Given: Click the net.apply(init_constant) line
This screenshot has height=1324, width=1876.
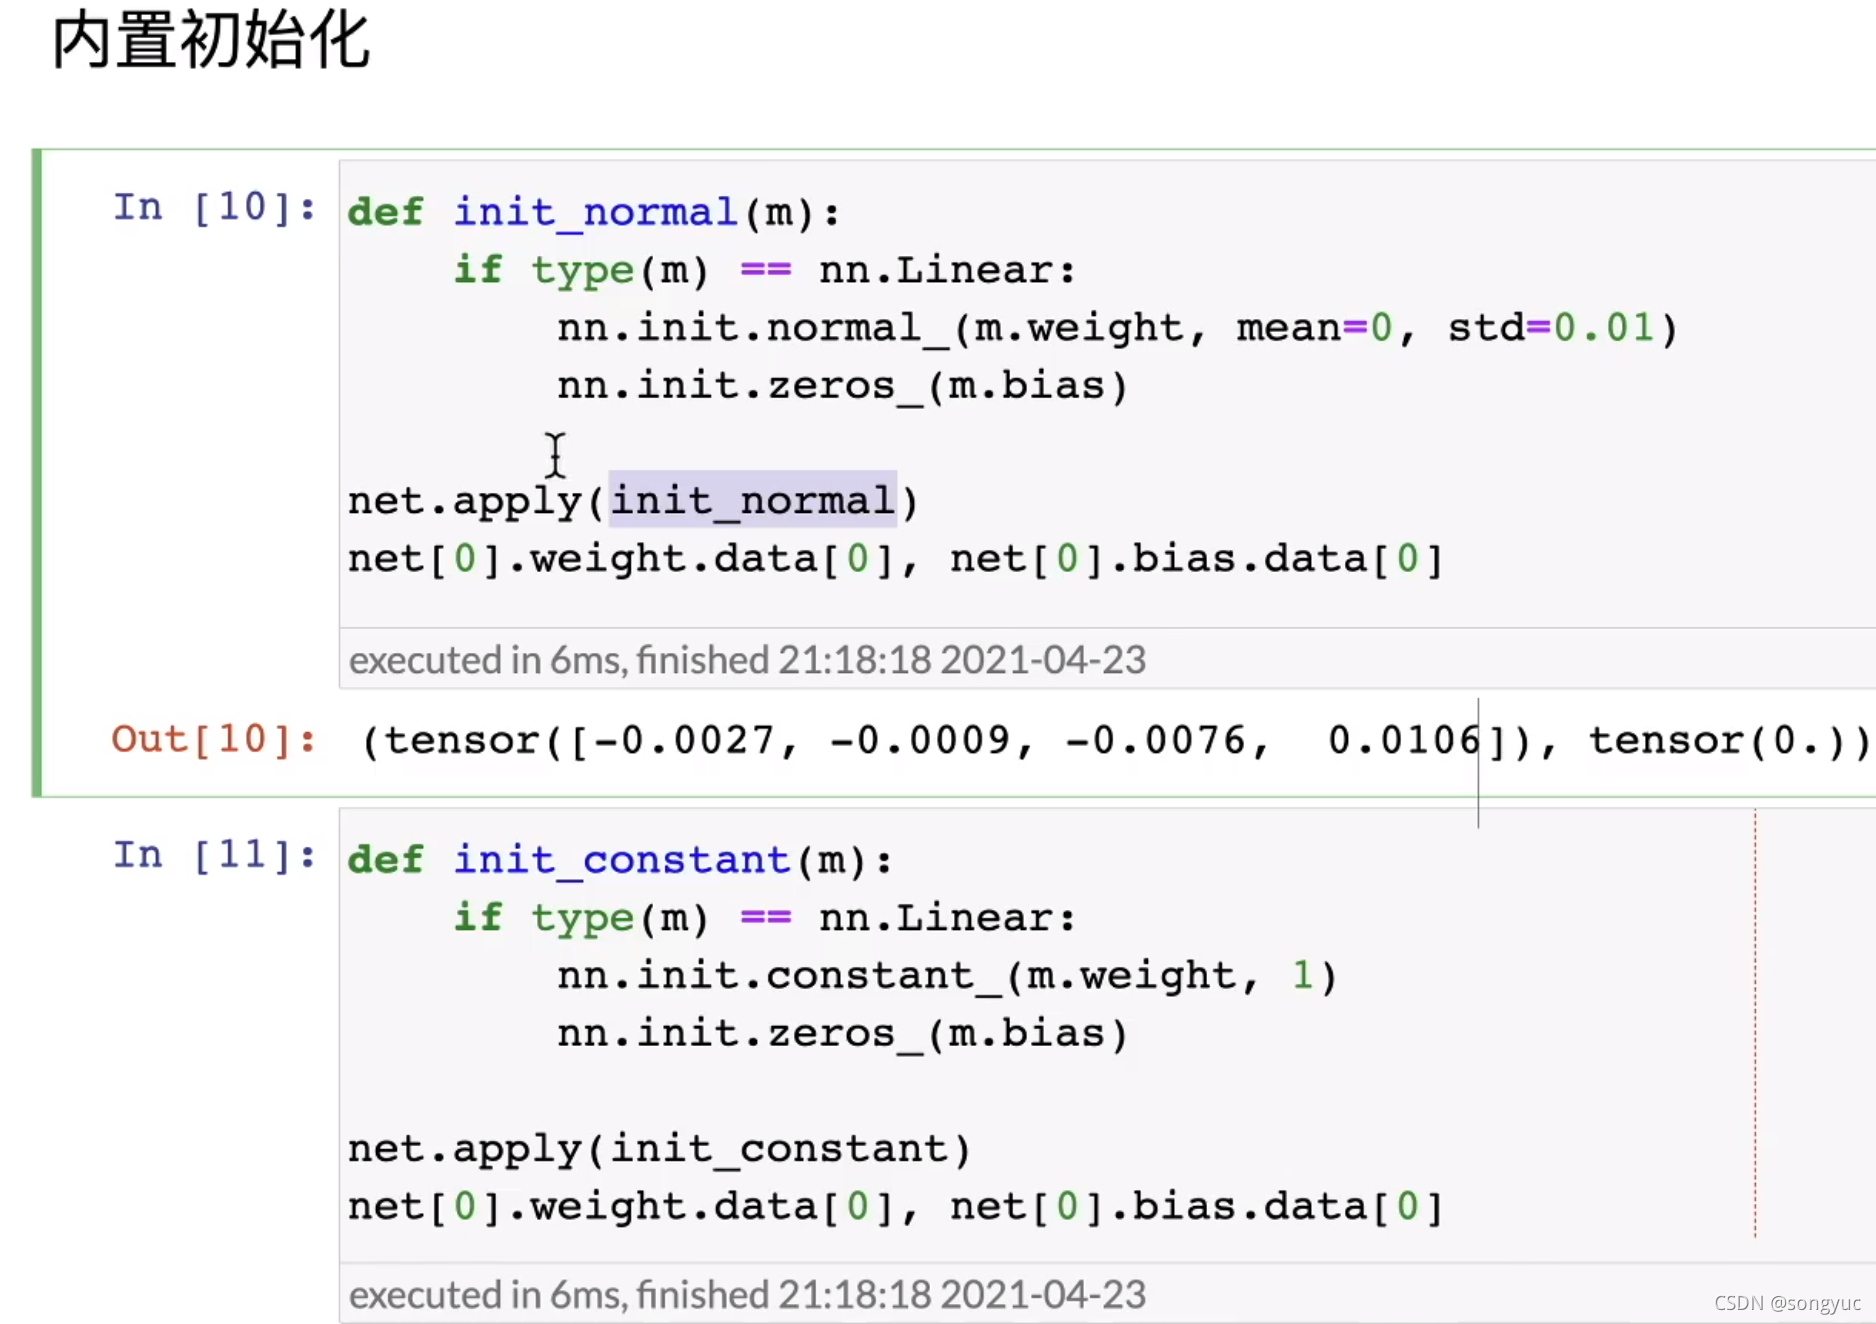Looking at the screenshot, I should [660, 1149].
